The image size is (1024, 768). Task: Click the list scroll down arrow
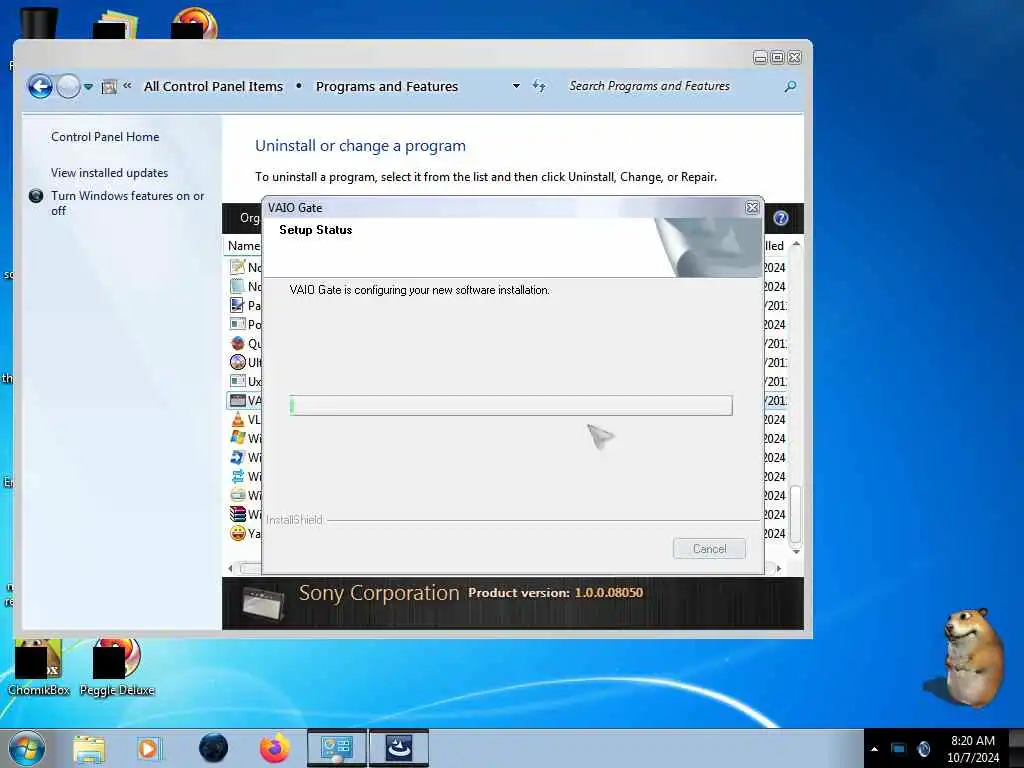[795, 552]
